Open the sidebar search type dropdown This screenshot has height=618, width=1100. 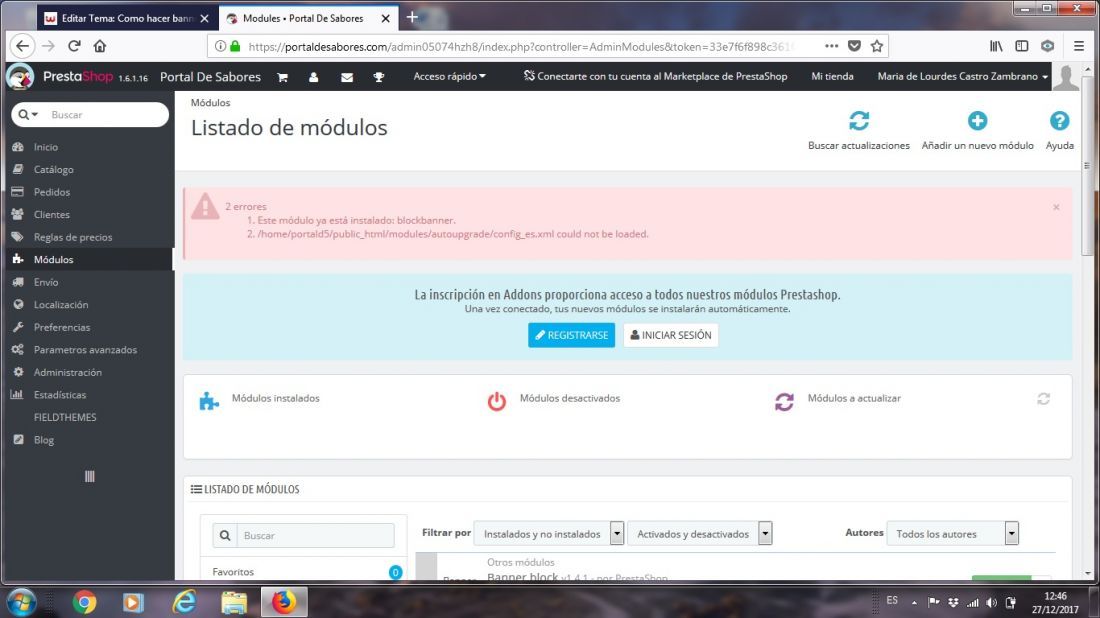coord(29,114)
